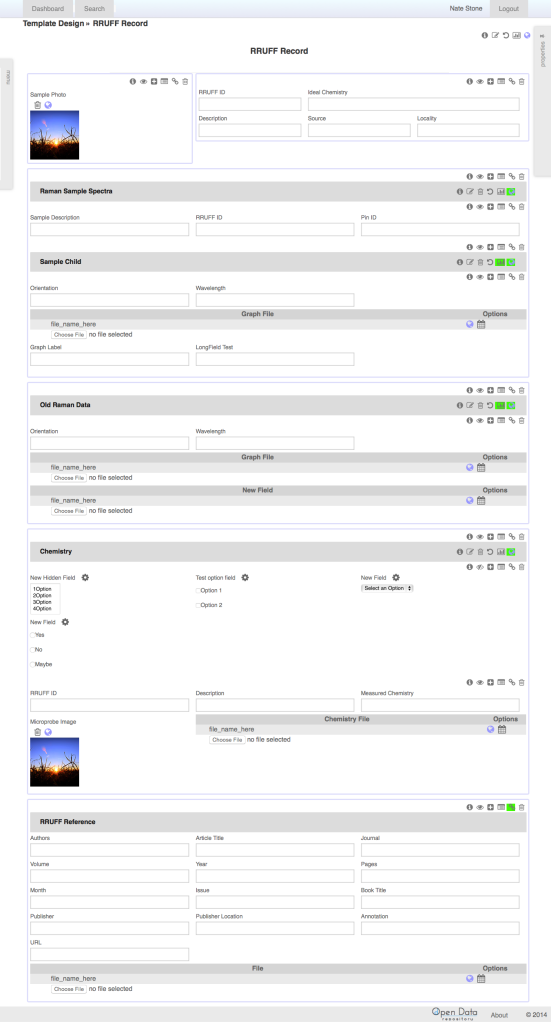551x1024 pixels.
Task: Click the info icon in the Ideal Chemistry panel toolbar
Action: pyautogui.click(x=469, y=82)
